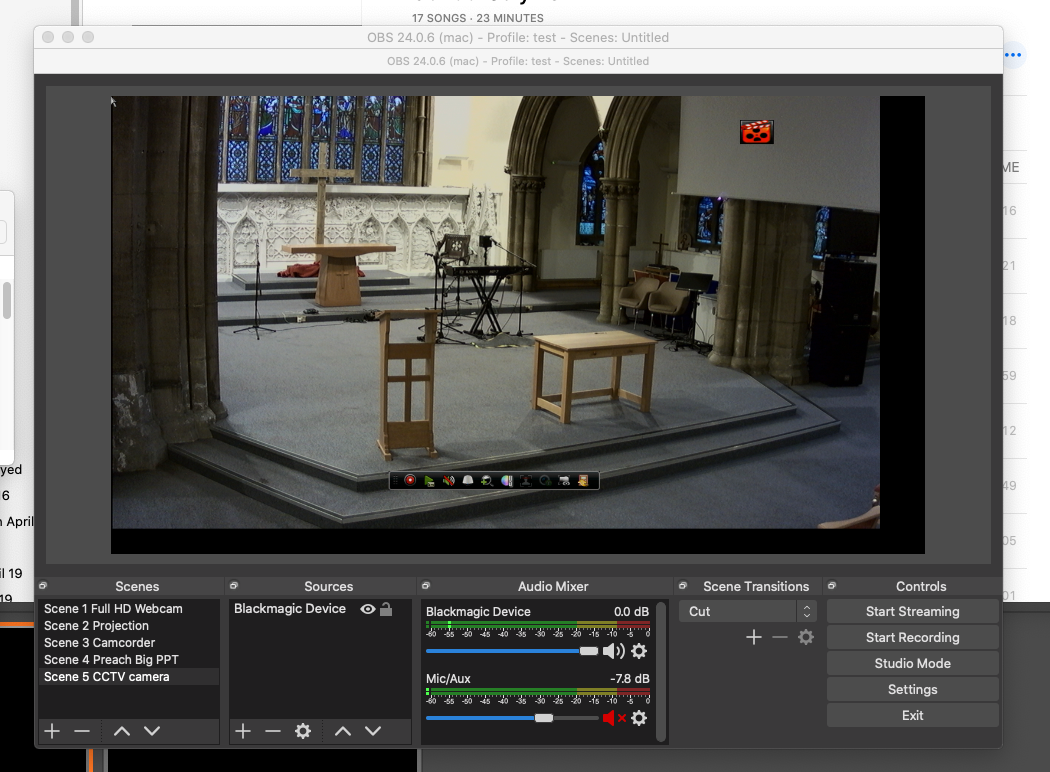
Task: Unmute the Mic/Aux audio channel
Action: [x=613, y=718]
